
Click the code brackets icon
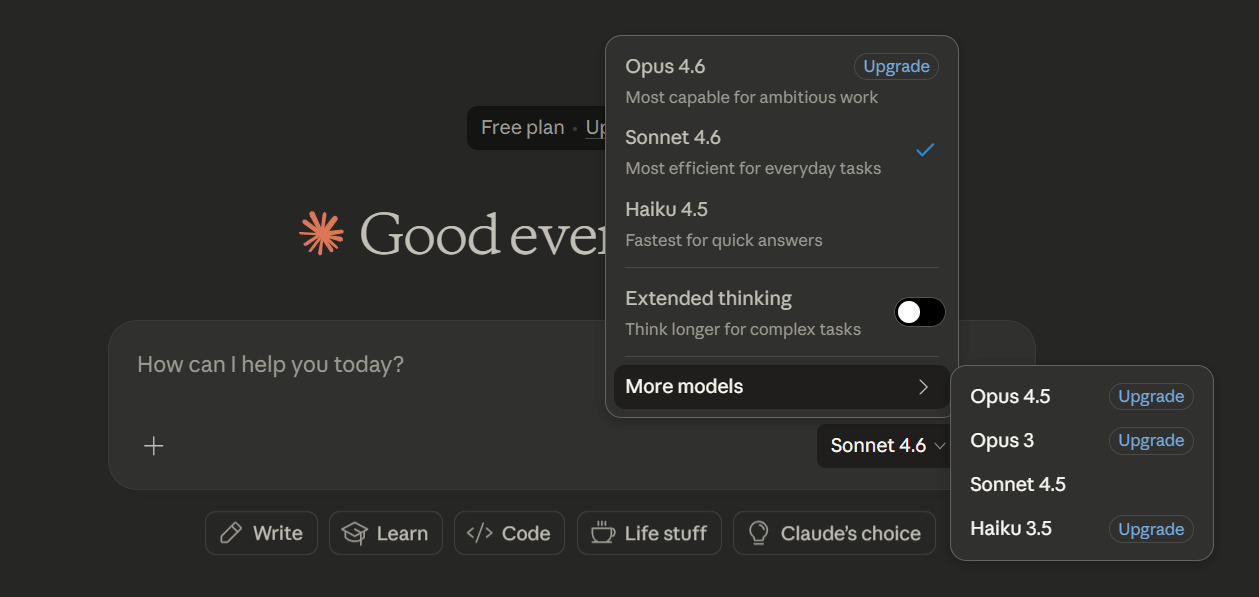(x=480, y=533)
